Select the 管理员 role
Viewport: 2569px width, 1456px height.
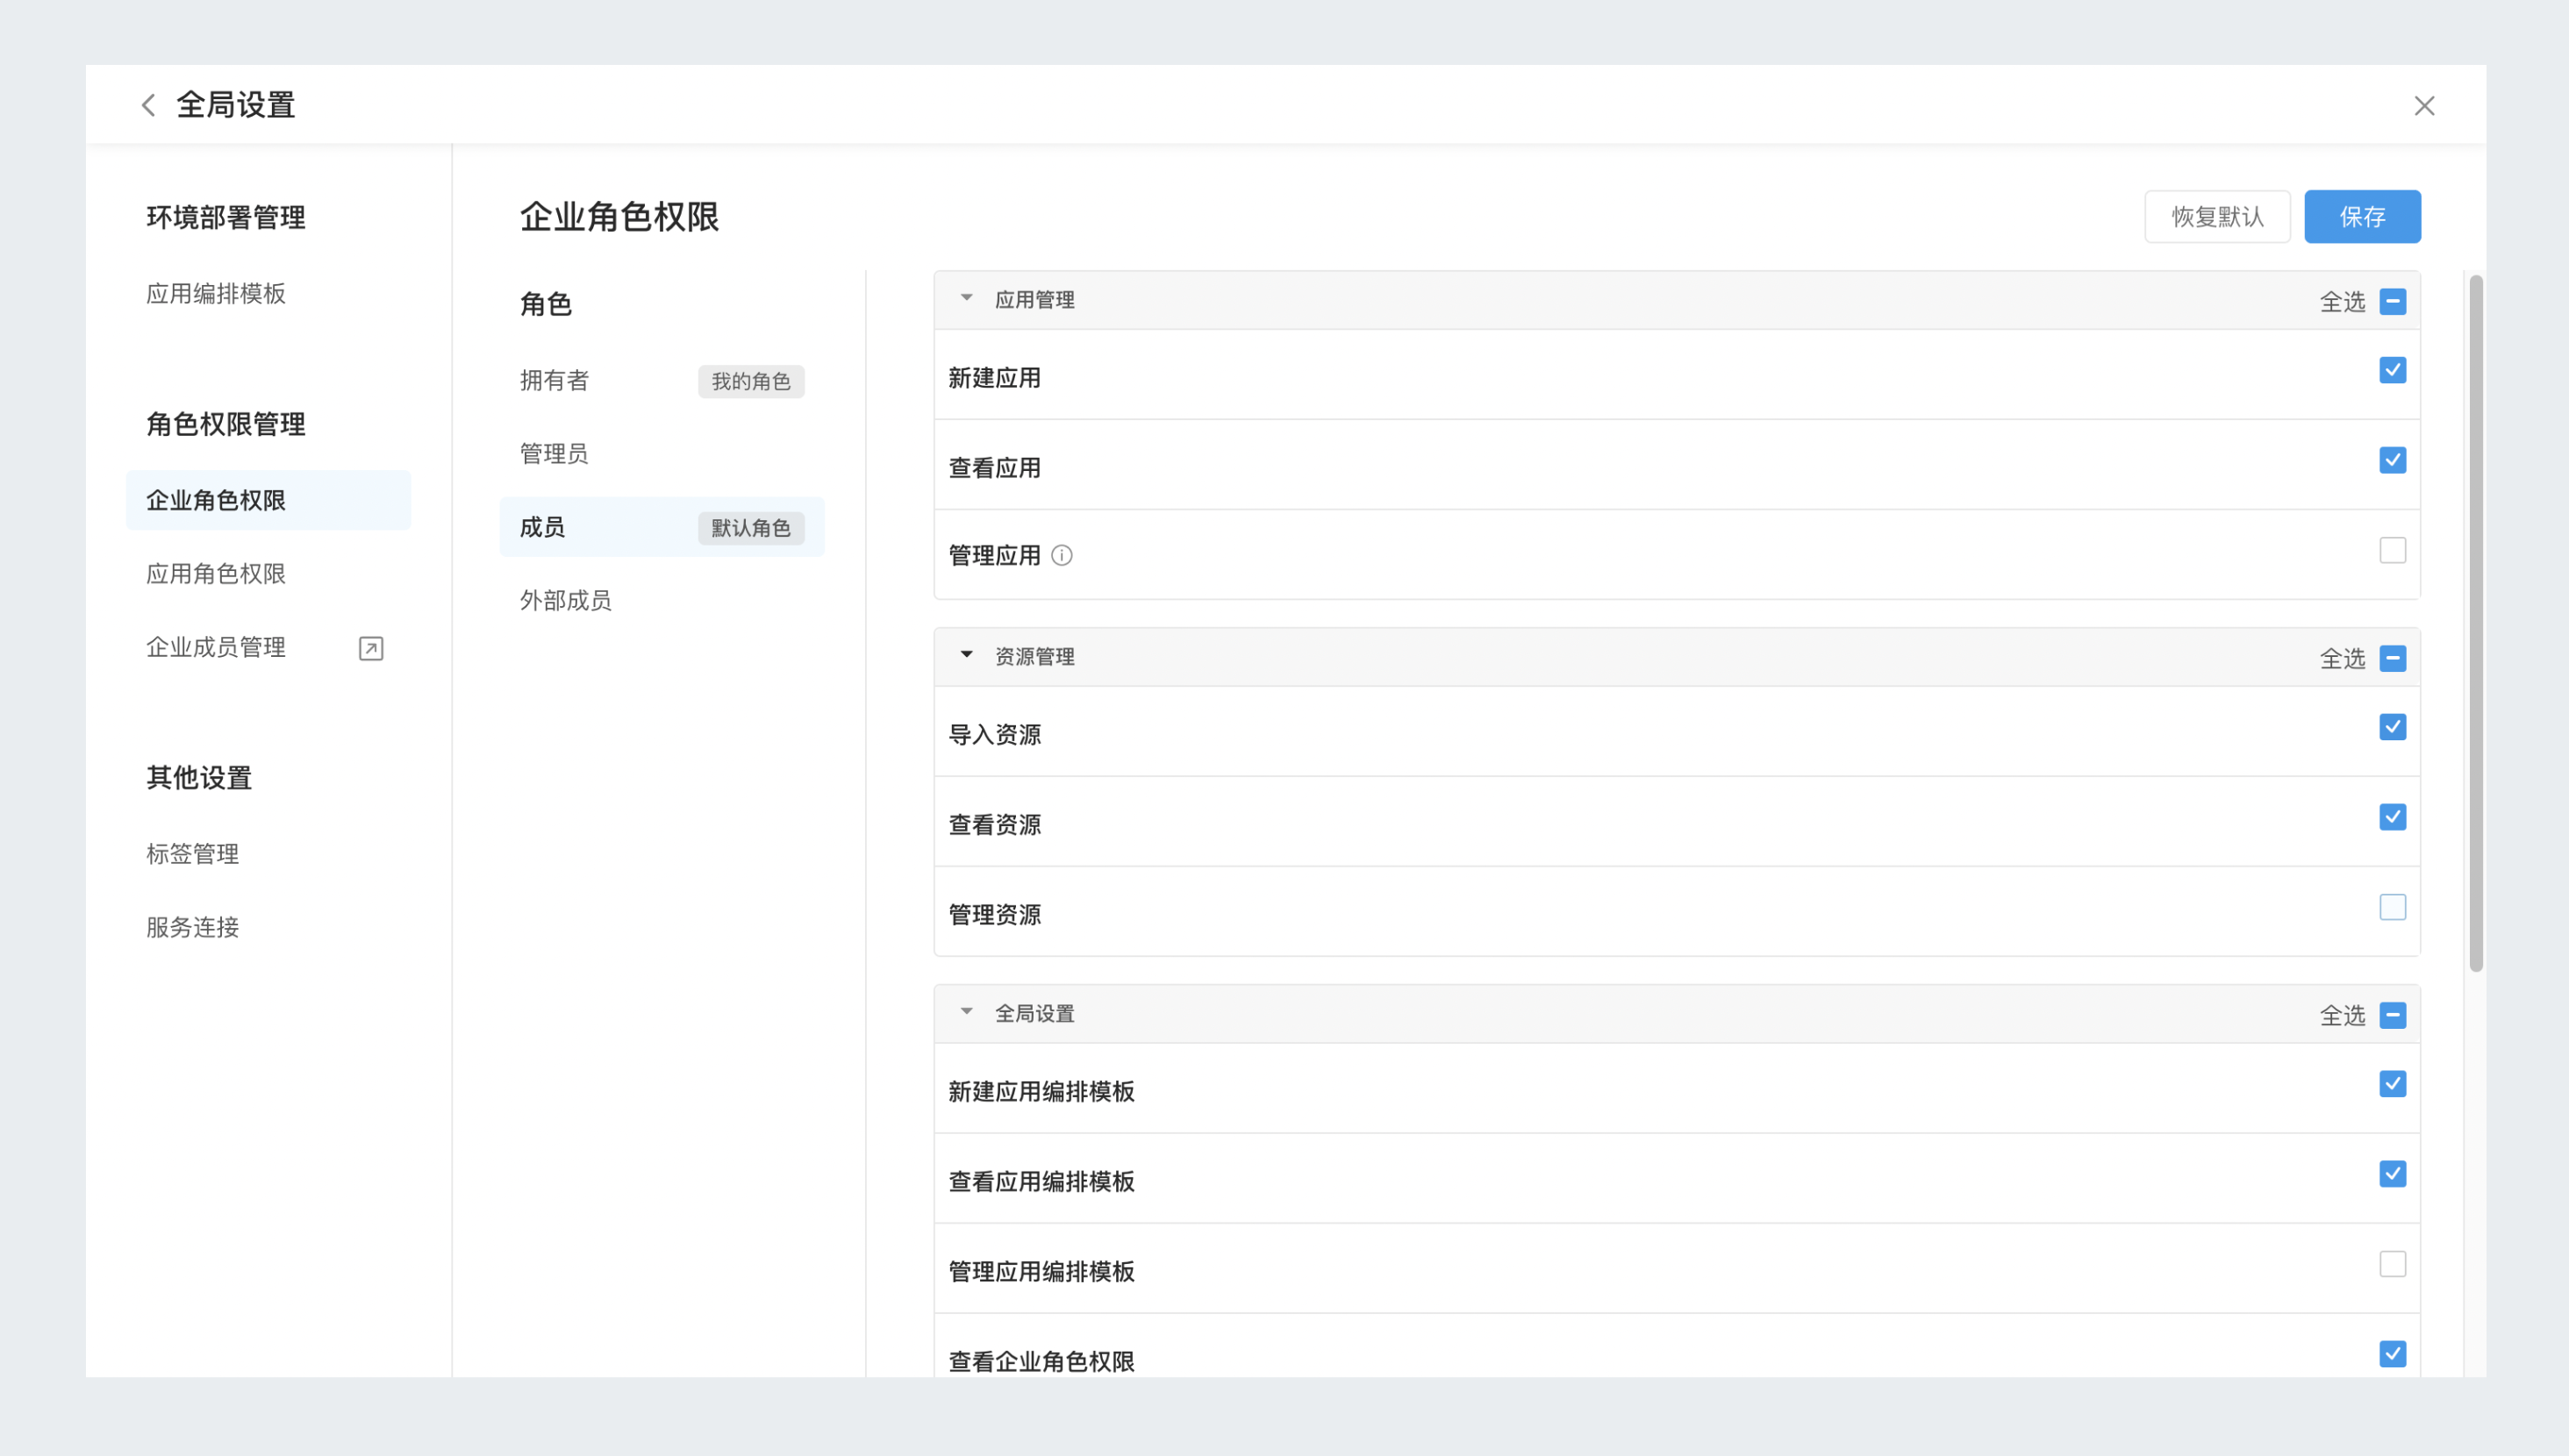tap(555, 454)
